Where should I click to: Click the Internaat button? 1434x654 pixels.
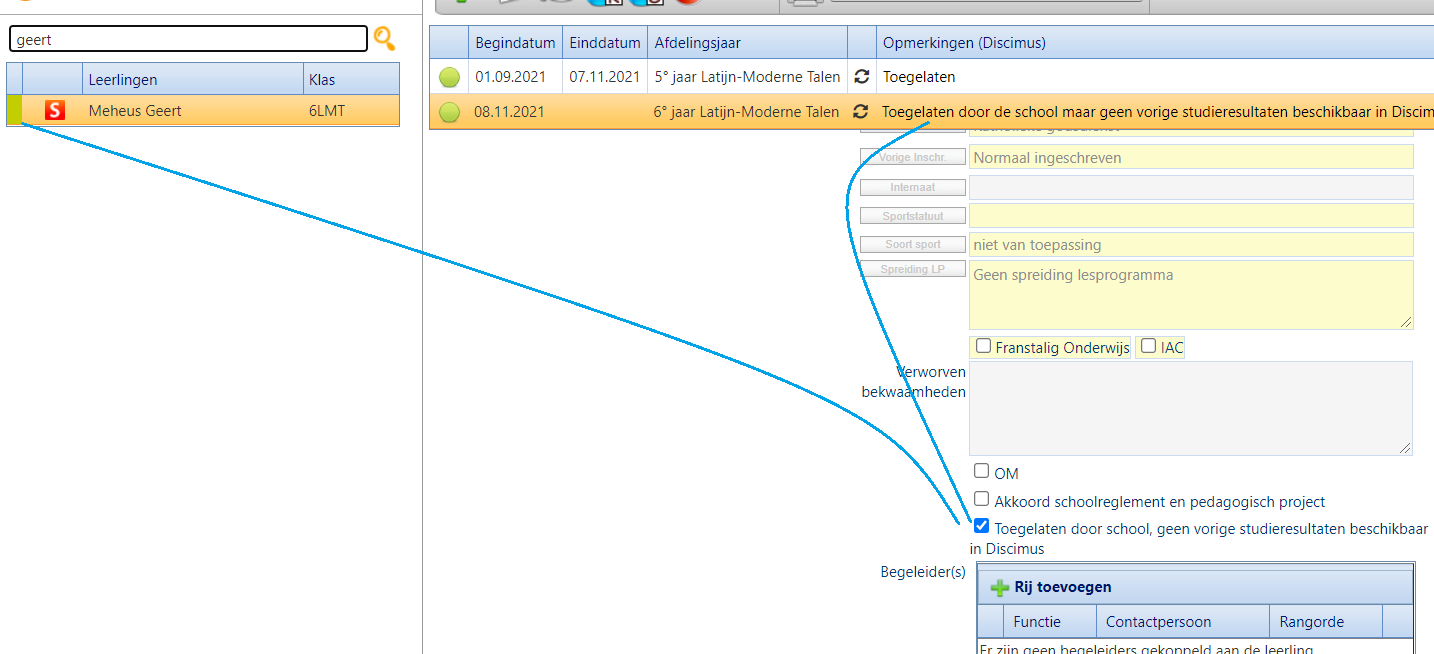point(912,187)
